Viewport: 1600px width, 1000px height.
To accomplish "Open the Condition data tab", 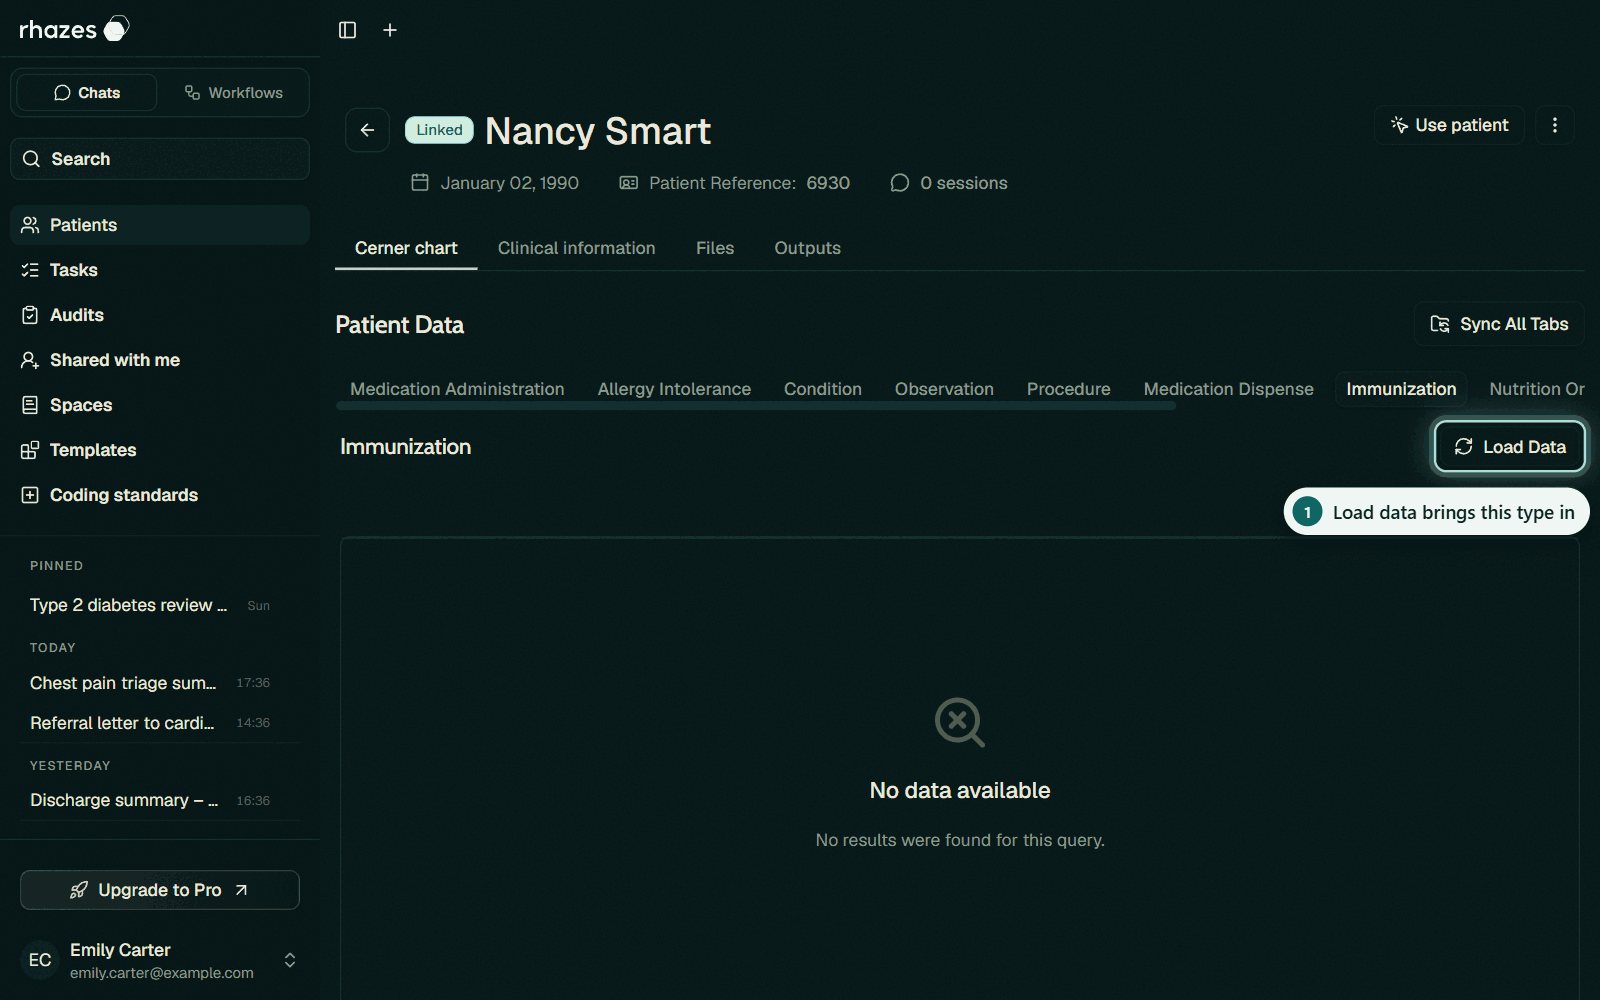I will (x=823, y=389).
